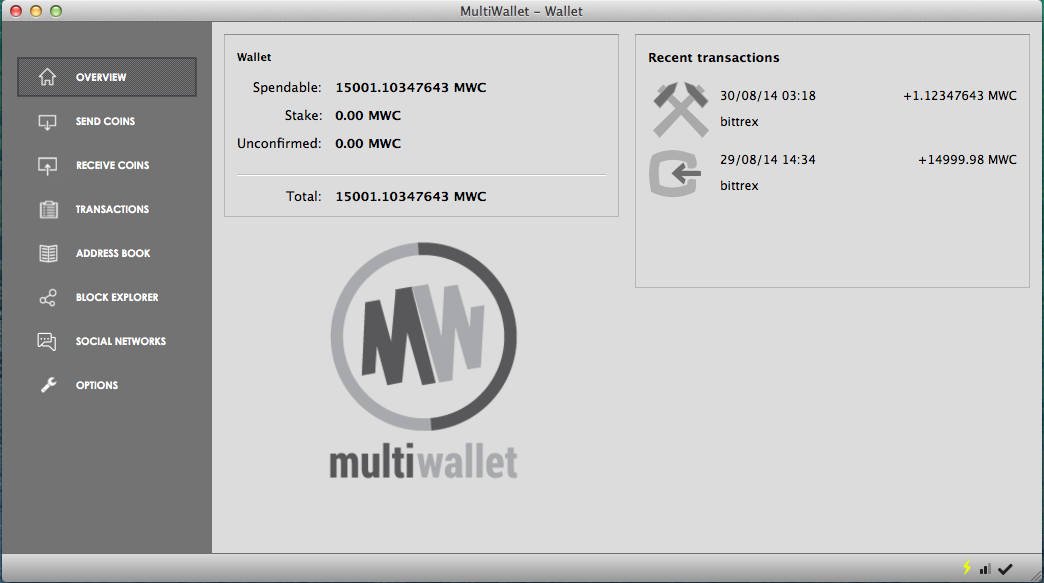This screenshot has width=1044, height=583.
Task: Switch to TRANSACTIONS view
Action: pos(113,210)
